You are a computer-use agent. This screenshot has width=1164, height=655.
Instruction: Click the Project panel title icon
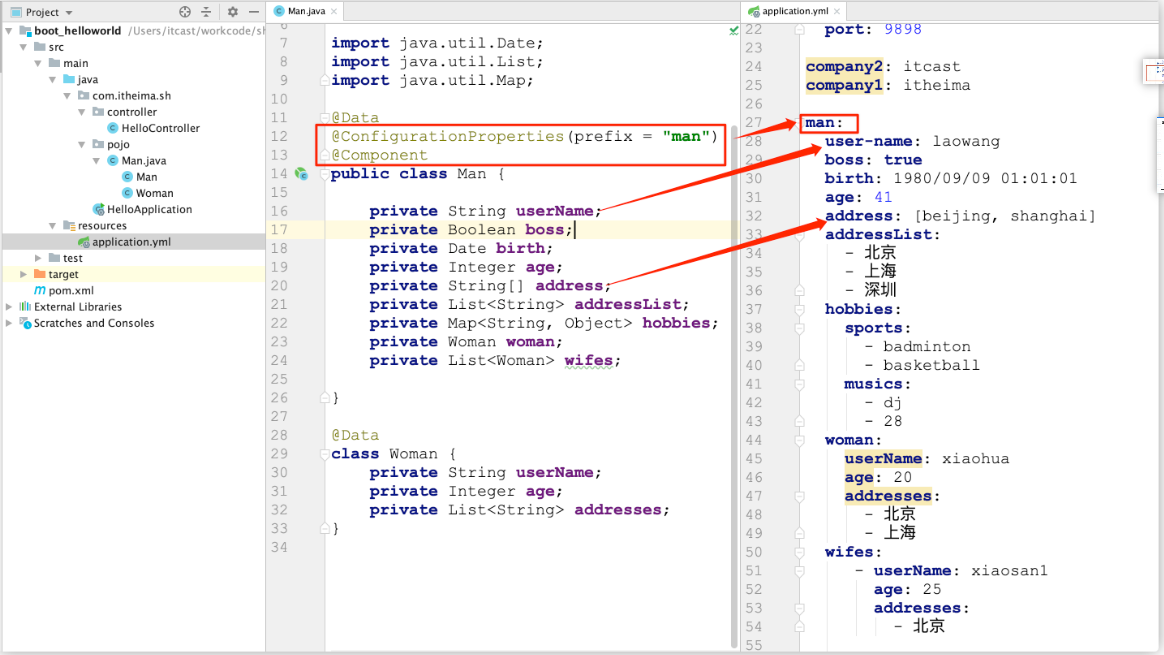click(16, 13)
